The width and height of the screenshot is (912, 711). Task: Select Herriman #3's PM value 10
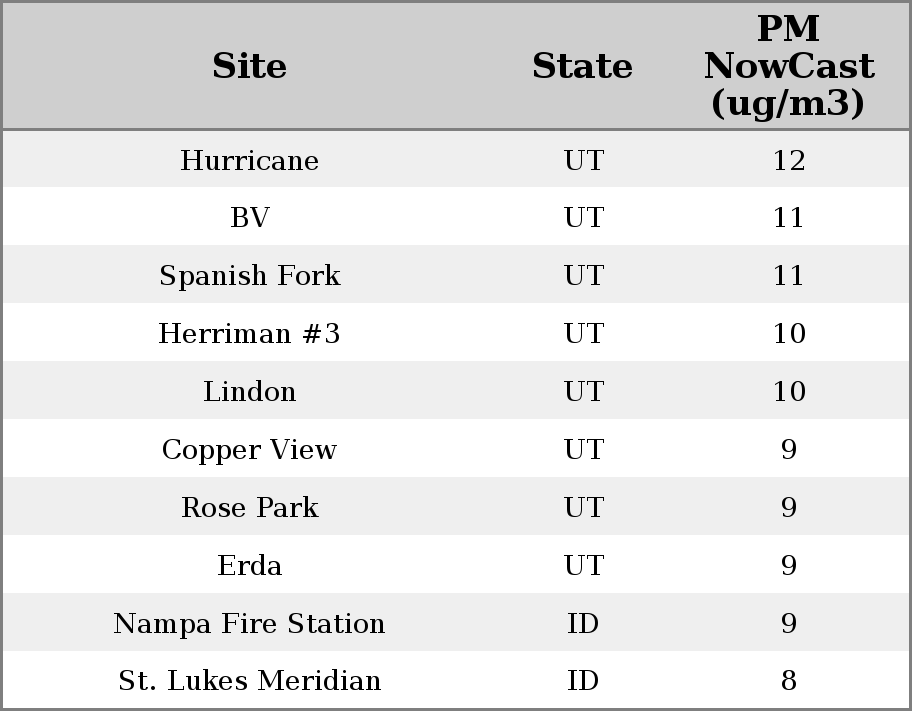click(788, 334)
